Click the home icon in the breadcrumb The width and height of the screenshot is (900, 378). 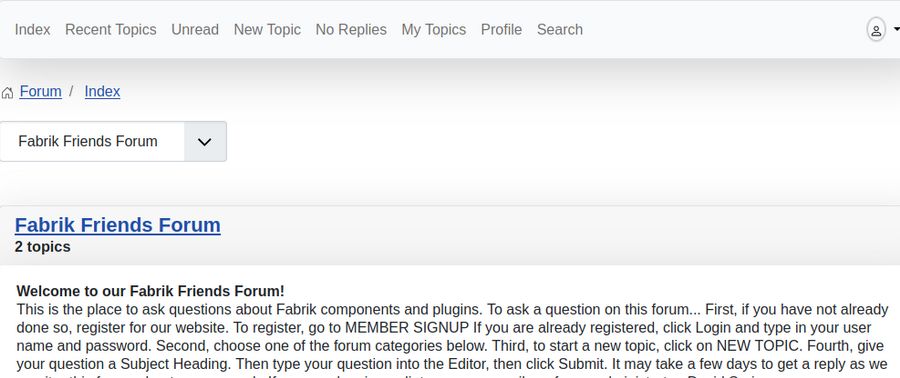(7, 93)
